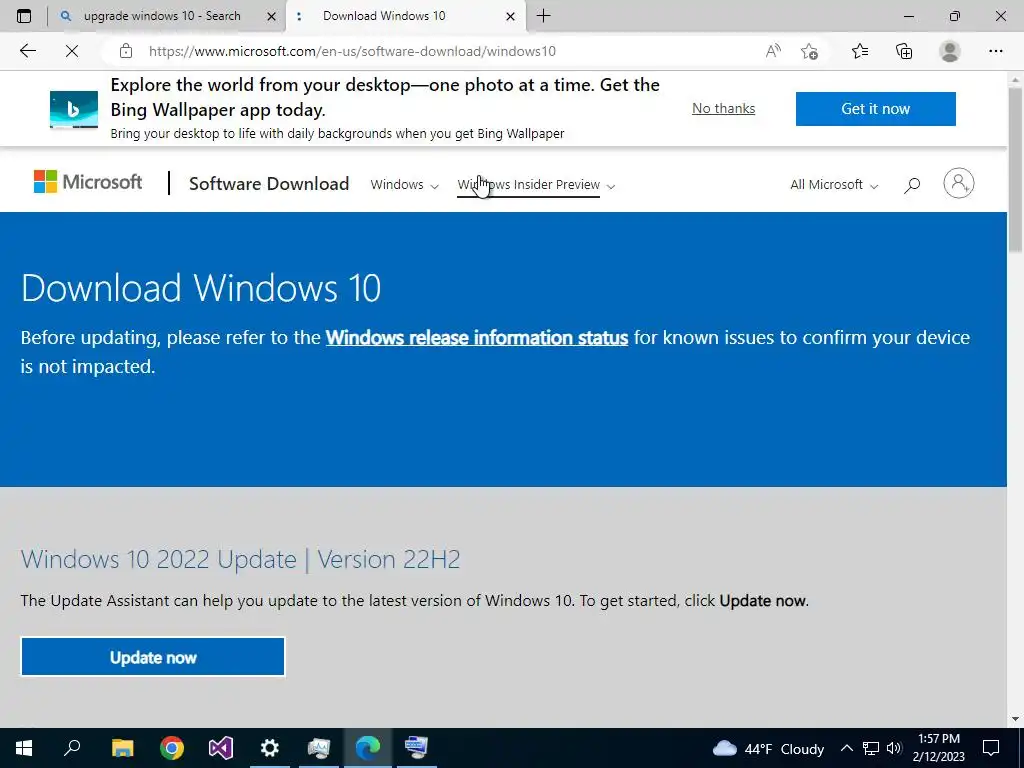Open the performance monitor taskbar app
This screenshot has width=1024, height=768.
(x=319, y=748)
